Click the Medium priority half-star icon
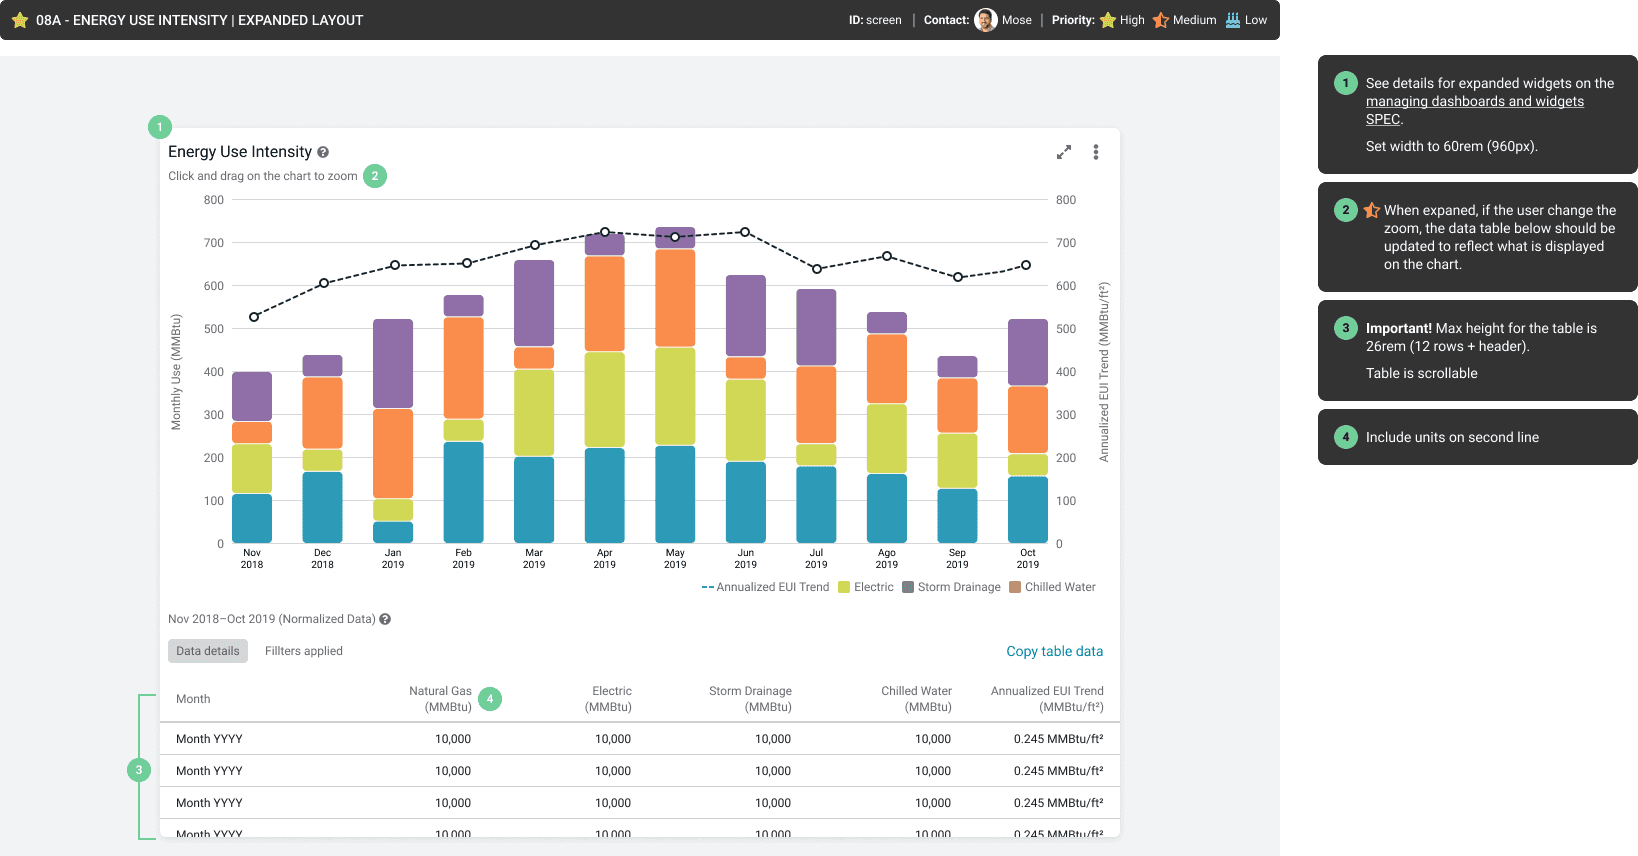This screenshot has width=1638, height=856. pos(1161,20)
